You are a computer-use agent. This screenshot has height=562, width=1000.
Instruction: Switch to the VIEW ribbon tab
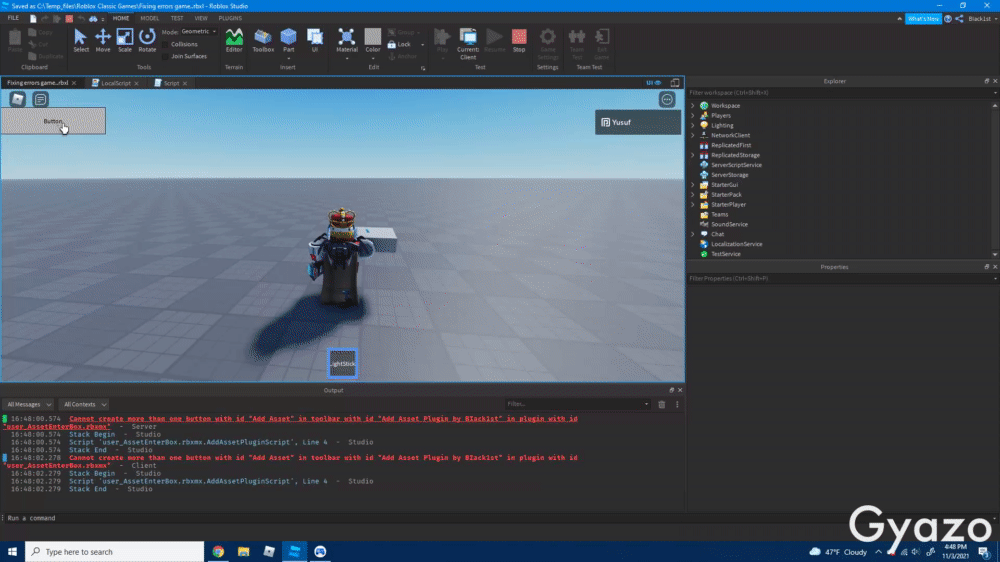coord(201,18)
